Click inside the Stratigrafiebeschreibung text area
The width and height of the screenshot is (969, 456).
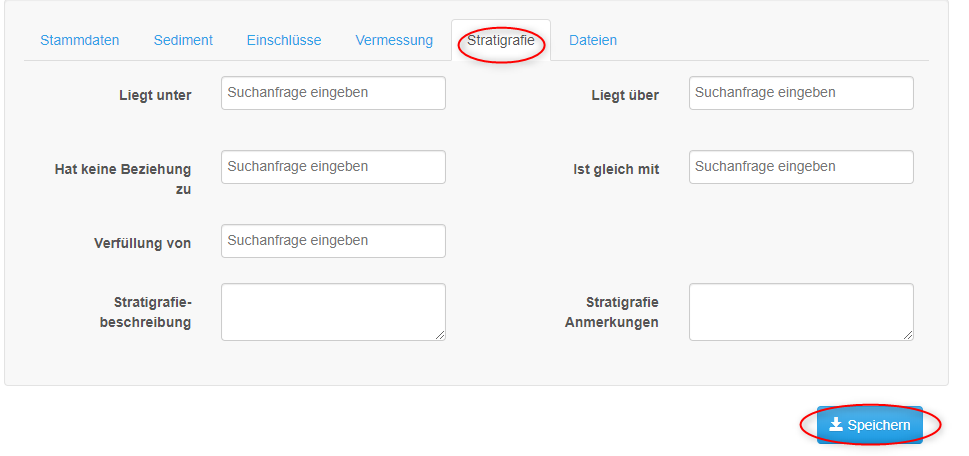click(x=333, y=312)
